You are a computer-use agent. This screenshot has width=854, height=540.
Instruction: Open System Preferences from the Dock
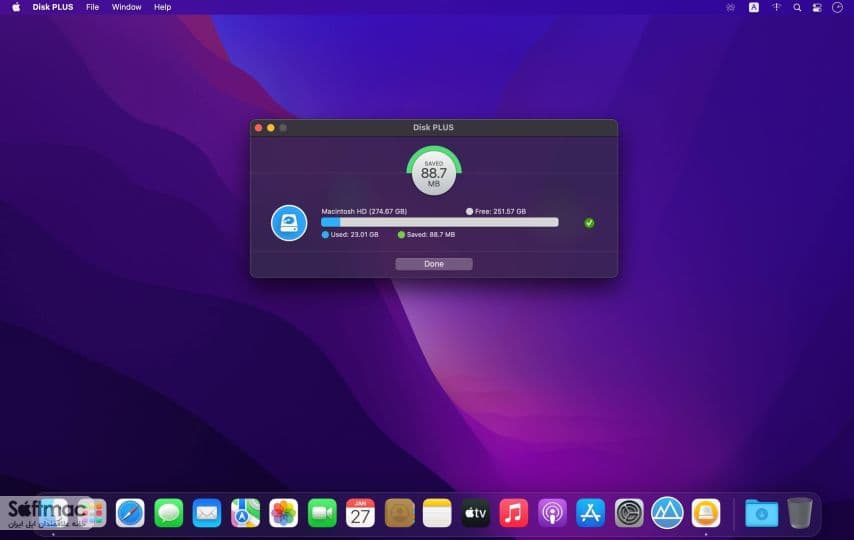click(x=629, y=513)
